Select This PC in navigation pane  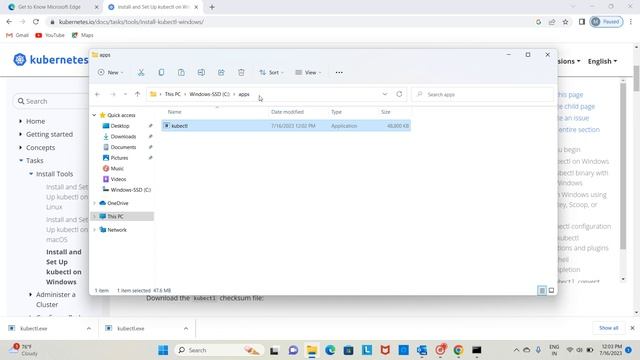[x=122, y=216]
